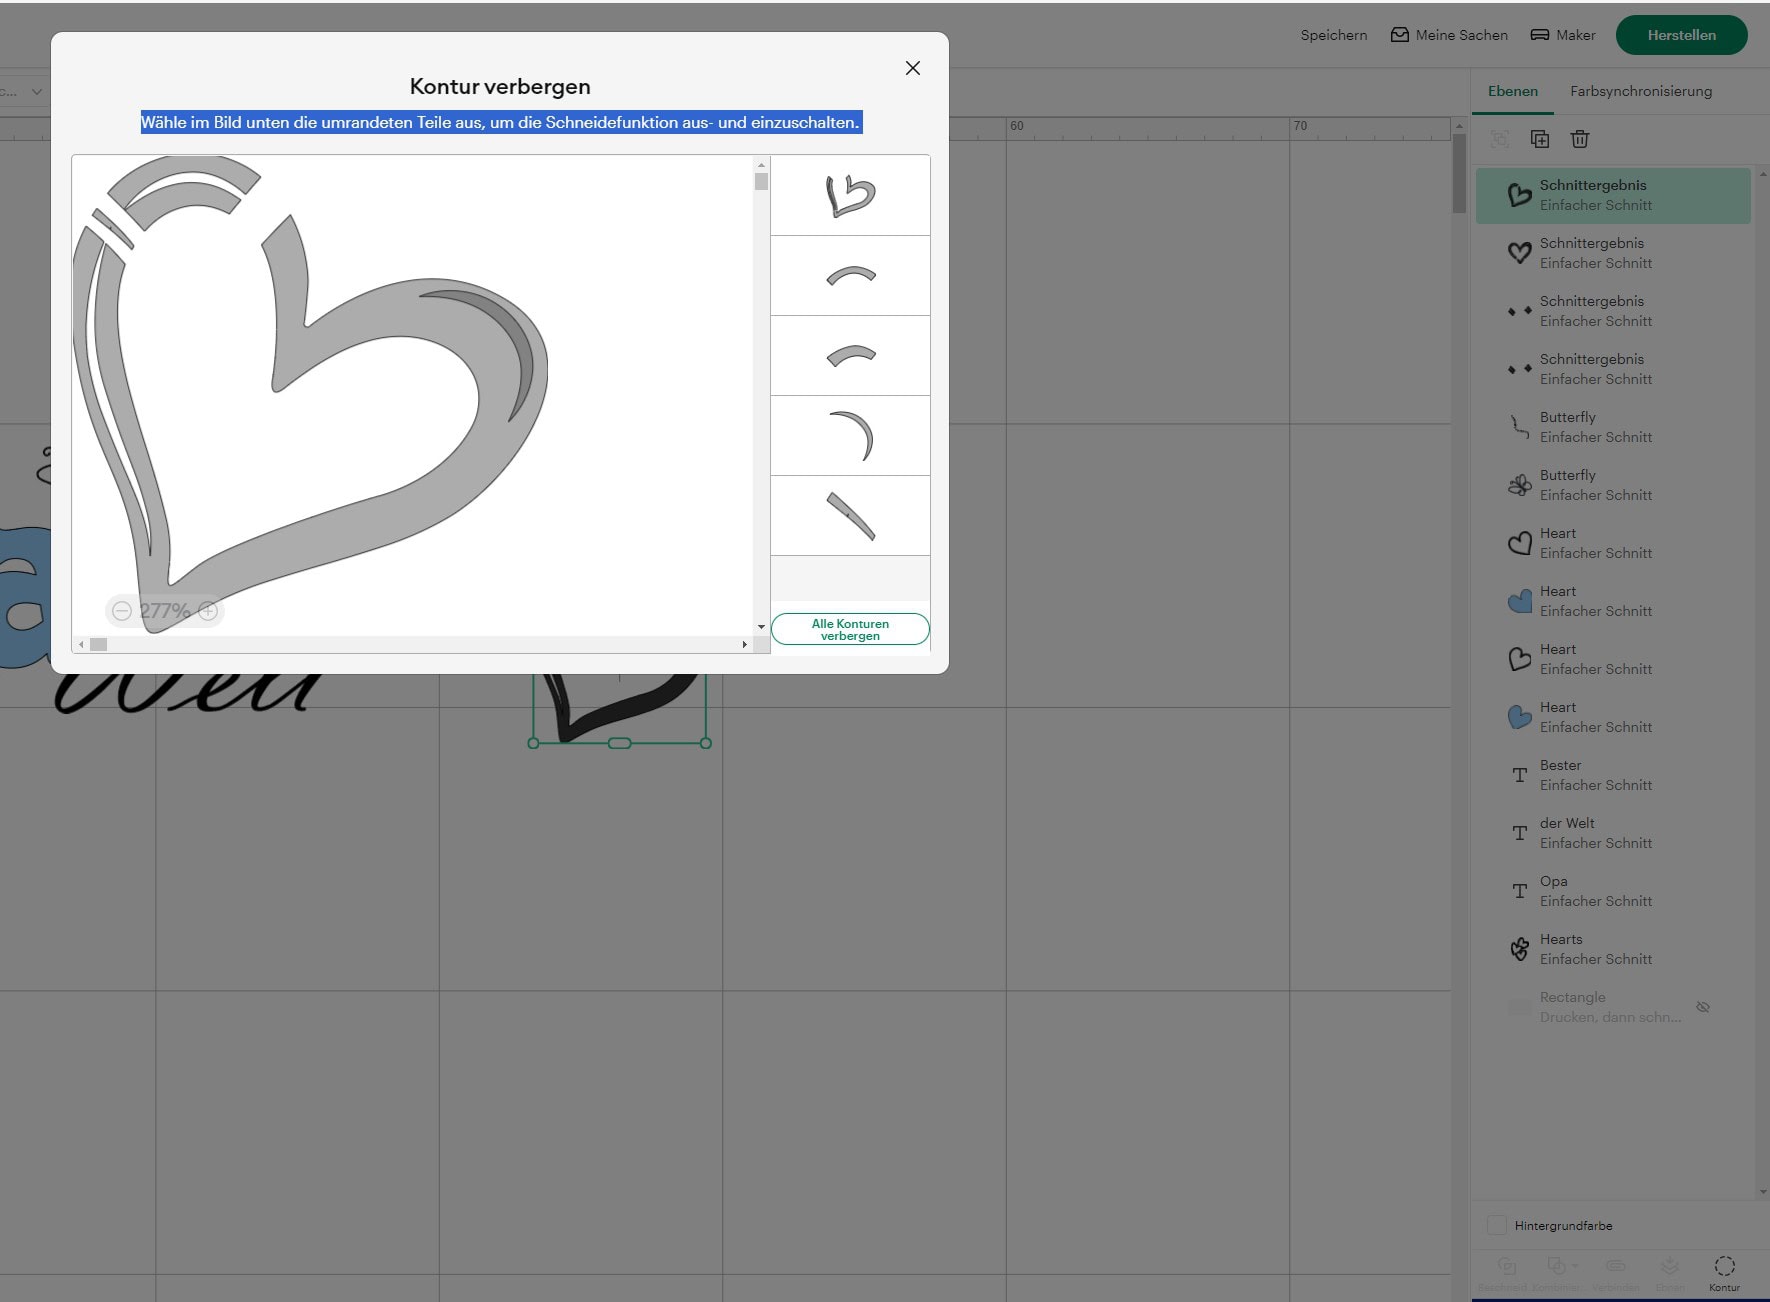Select the full heart contour thumbnail
This screenshot has width=1770, height=1302.
pyautogui.click(x=850, y=196)
